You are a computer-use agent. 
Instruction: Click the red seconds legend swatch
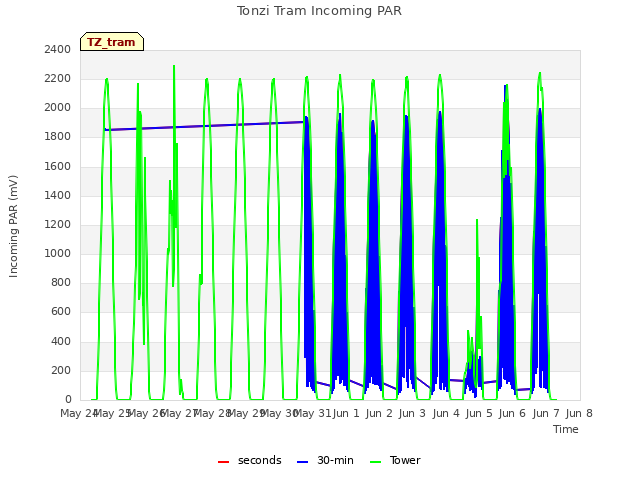pos(223,462)
